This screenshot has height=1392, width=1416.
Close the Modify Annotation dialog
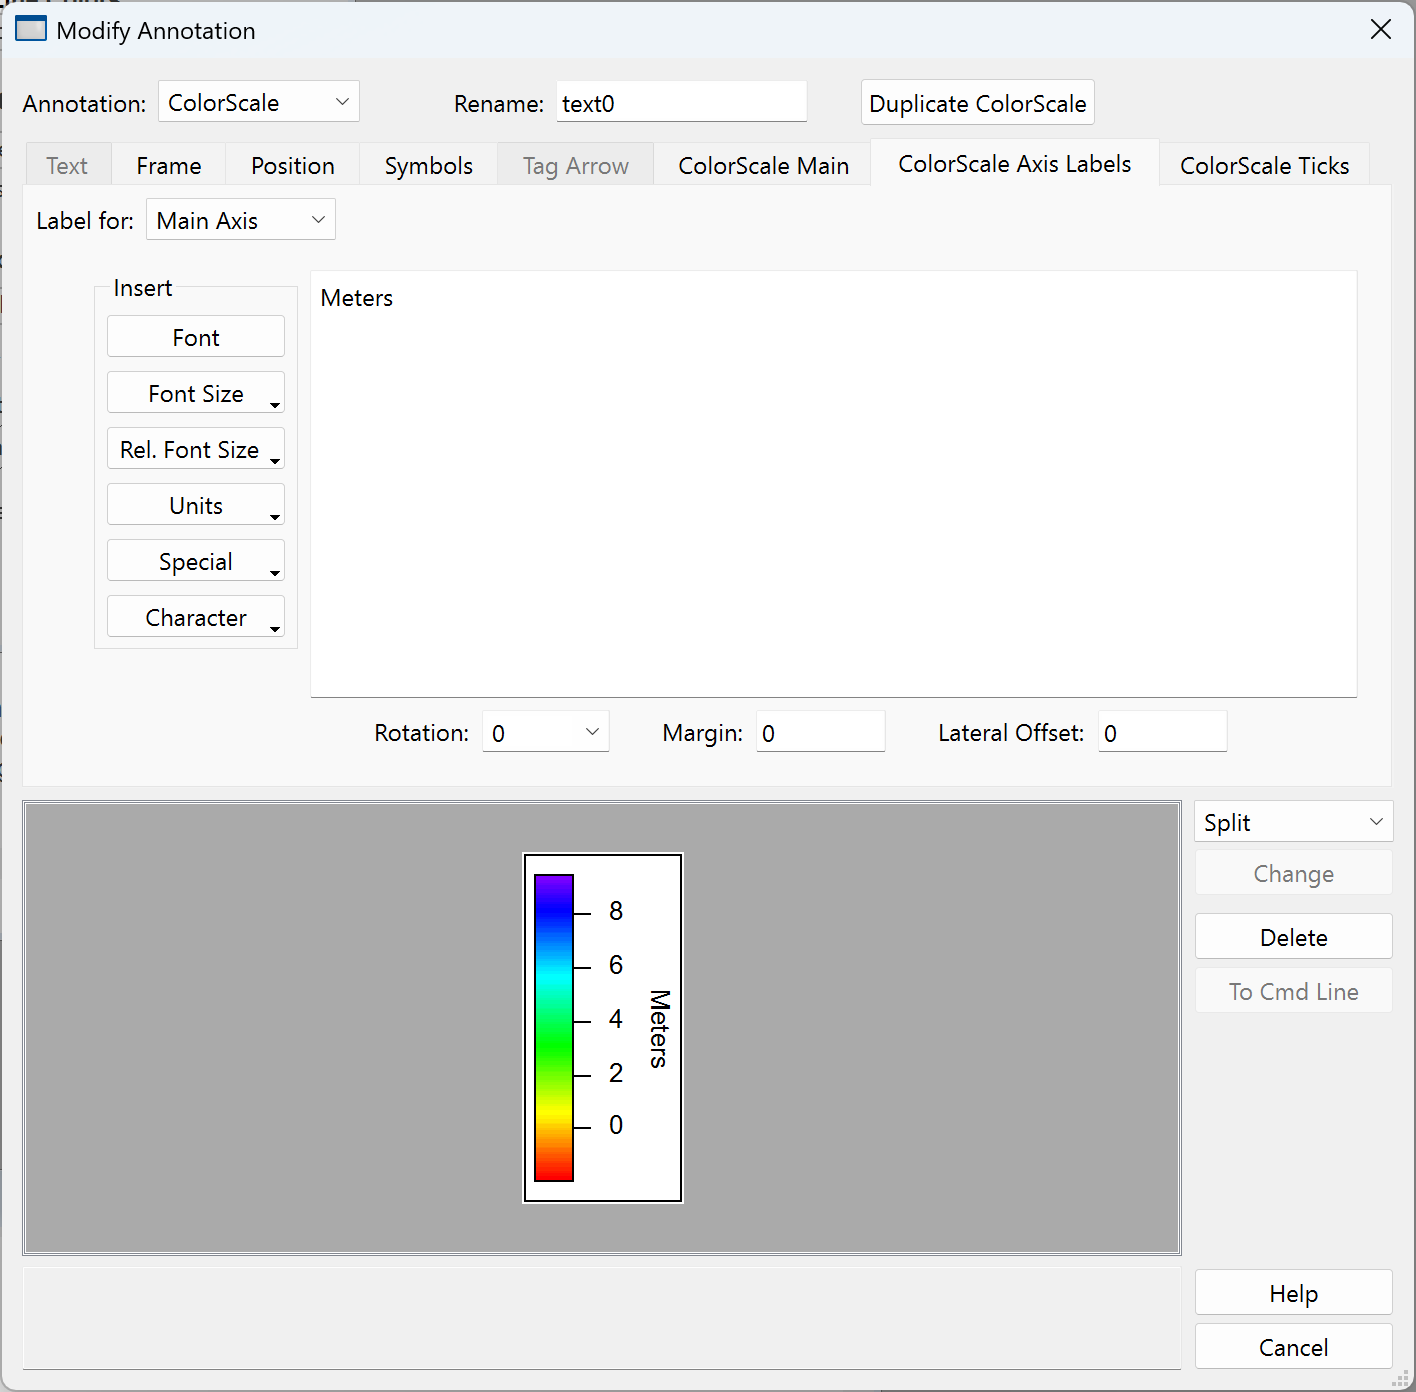1380,30
